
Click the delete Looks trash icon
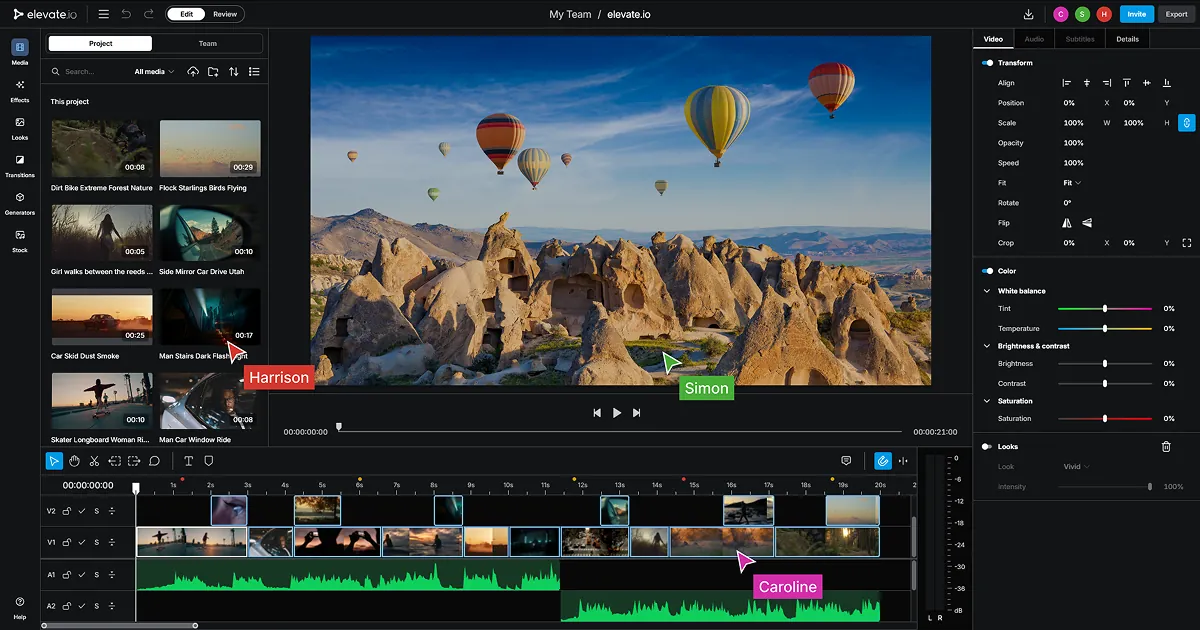[1166, 447]
